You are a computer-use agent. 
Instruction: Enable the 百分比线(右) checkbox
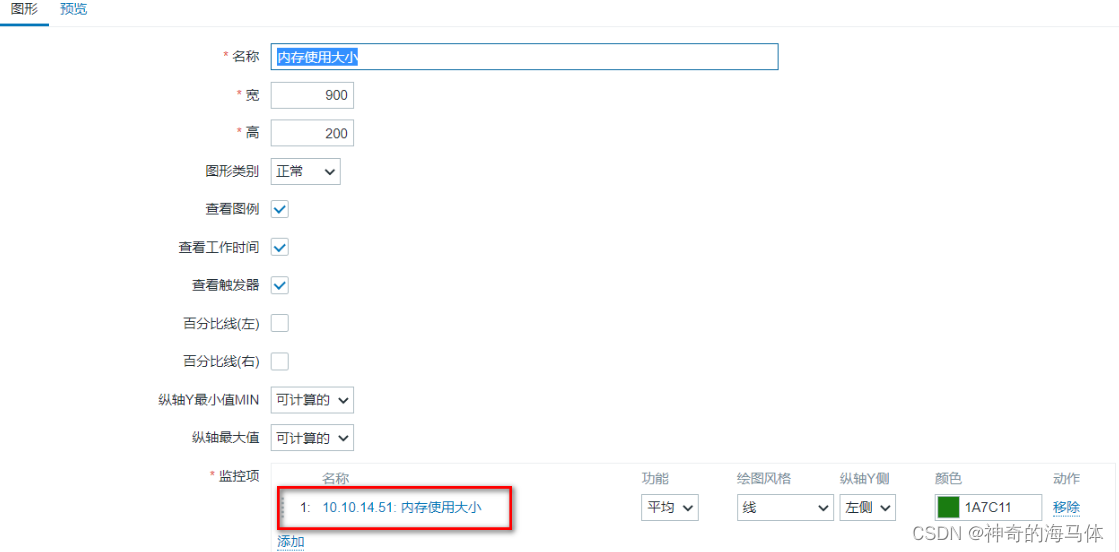point(280,361)
